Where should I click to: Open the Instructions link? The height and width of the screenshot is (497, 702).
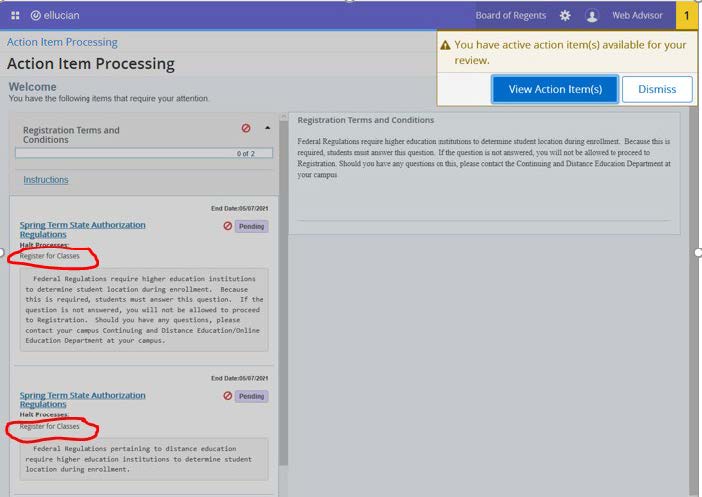click(x=46, y=180)
